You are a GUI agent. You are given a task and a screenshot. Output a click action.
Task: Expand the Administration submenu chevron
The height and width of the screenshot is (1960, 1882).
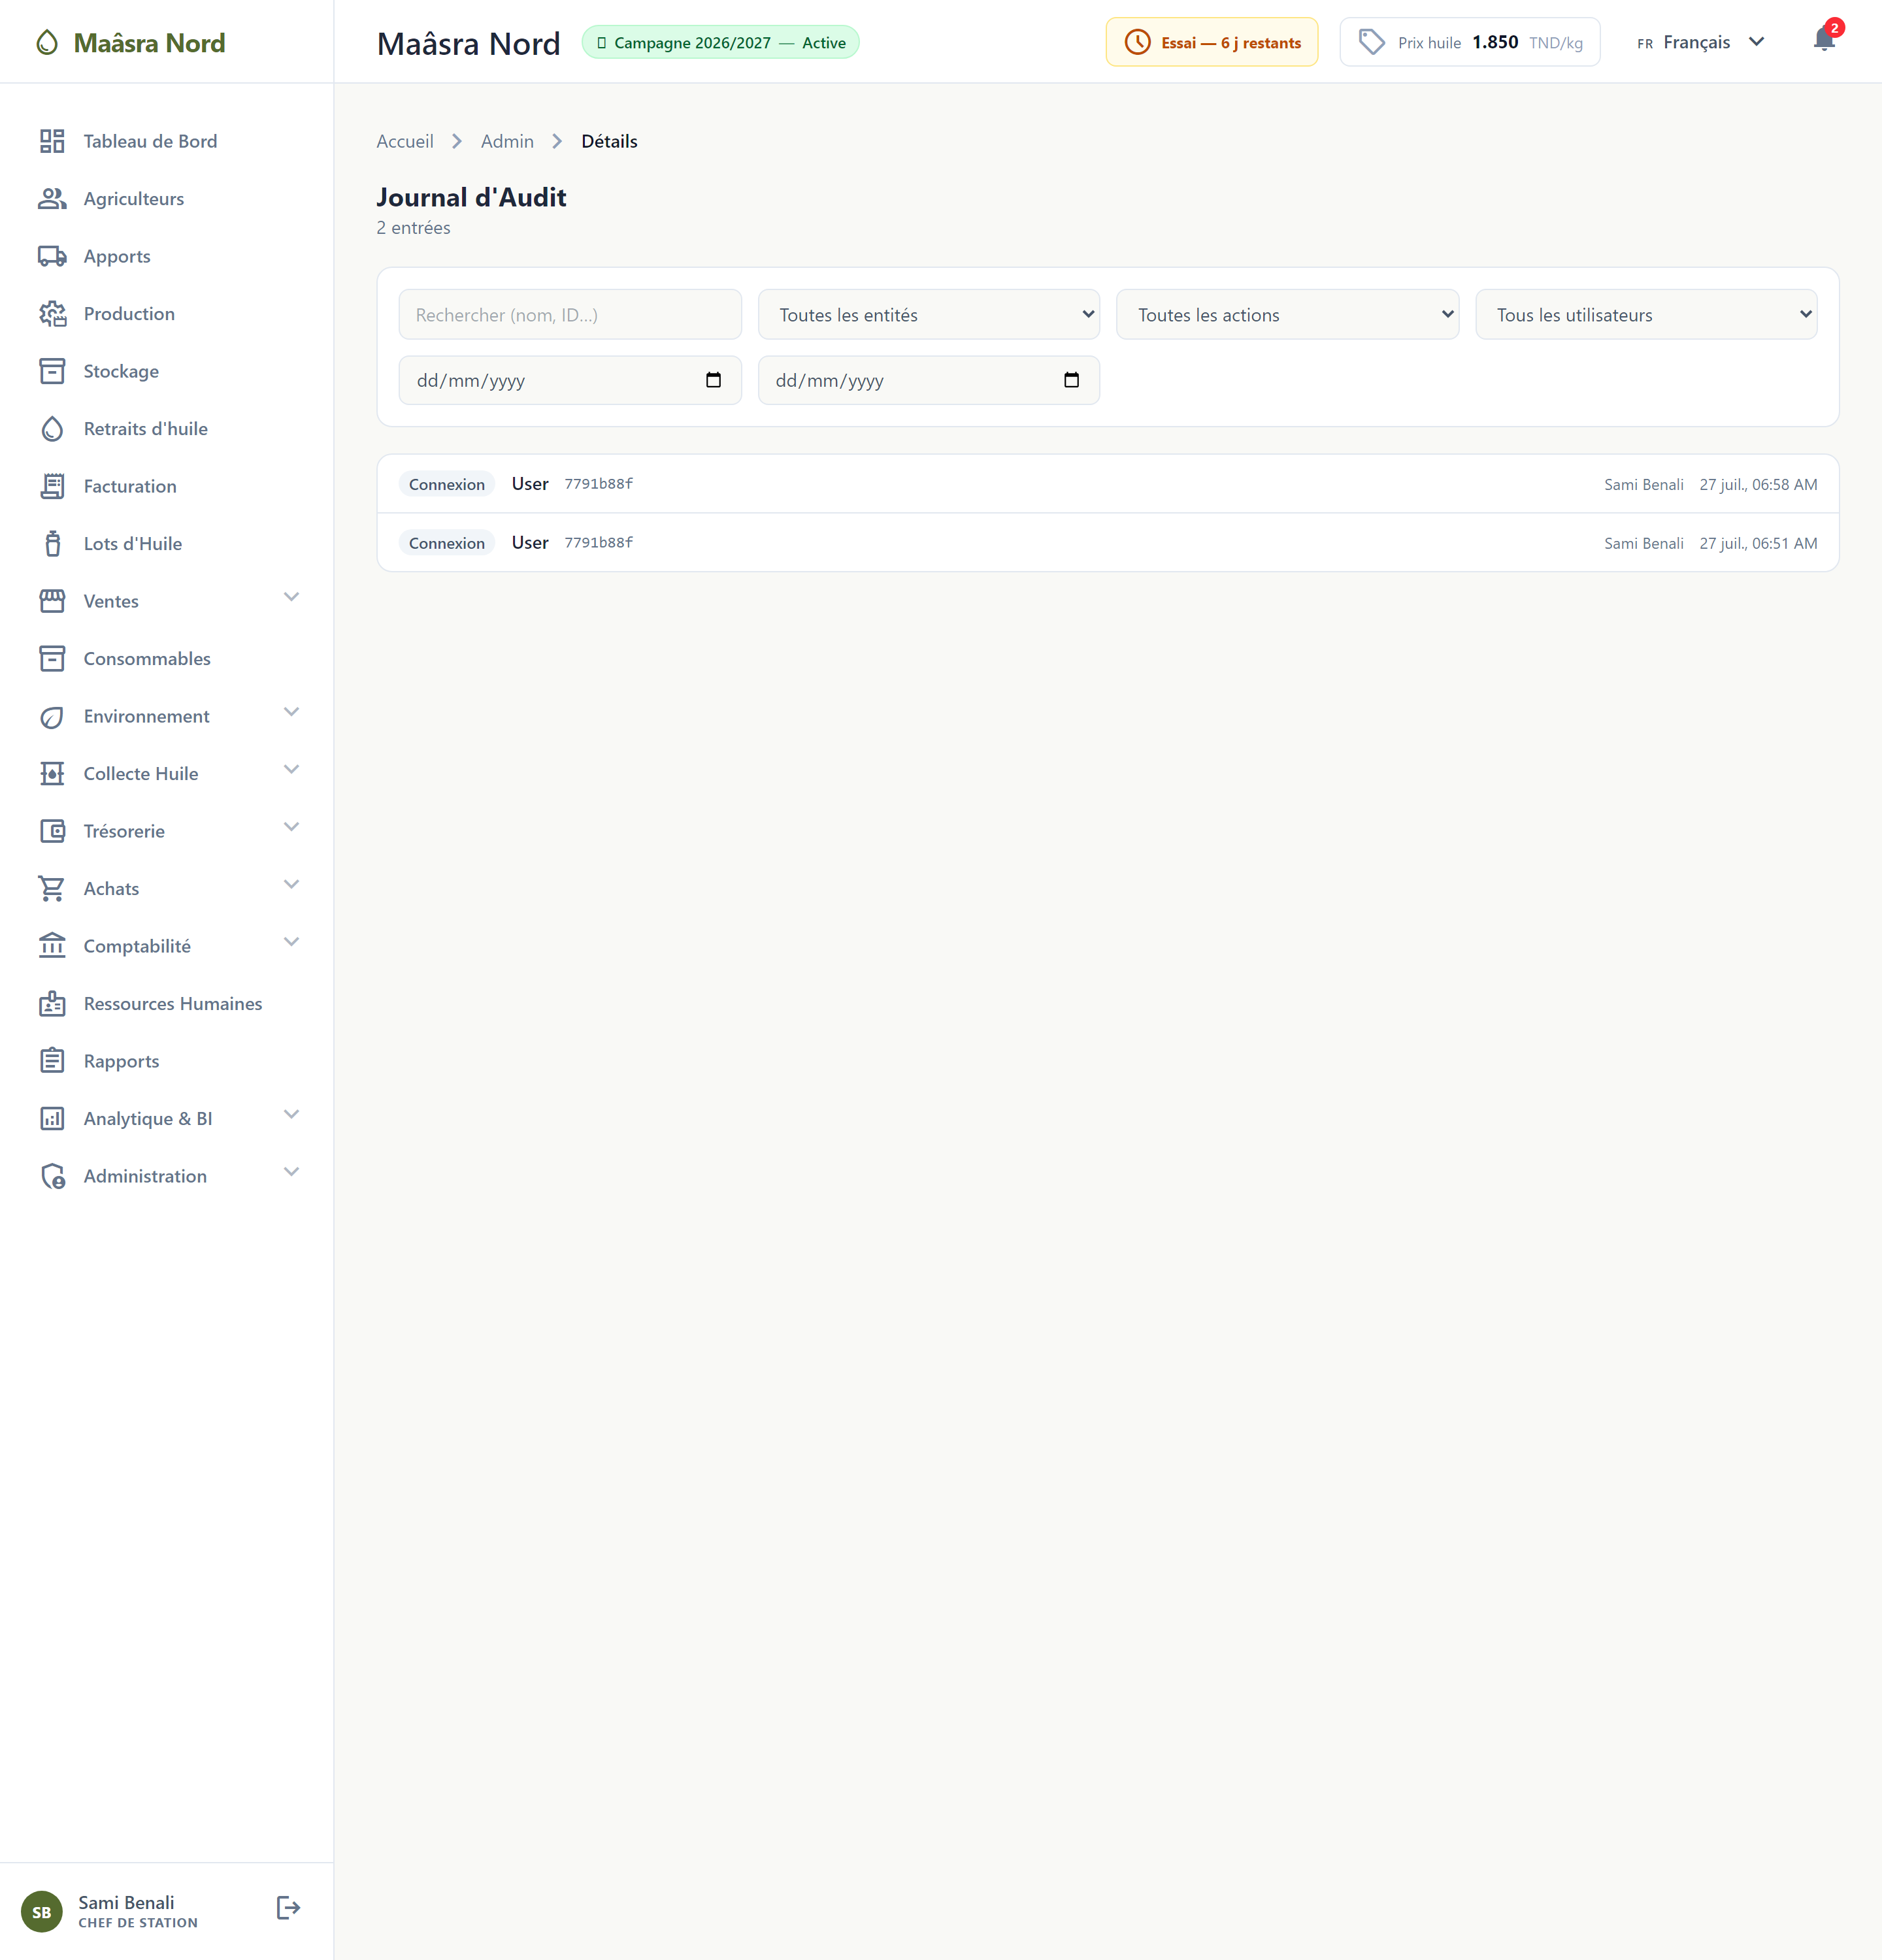coord(291,1173)
